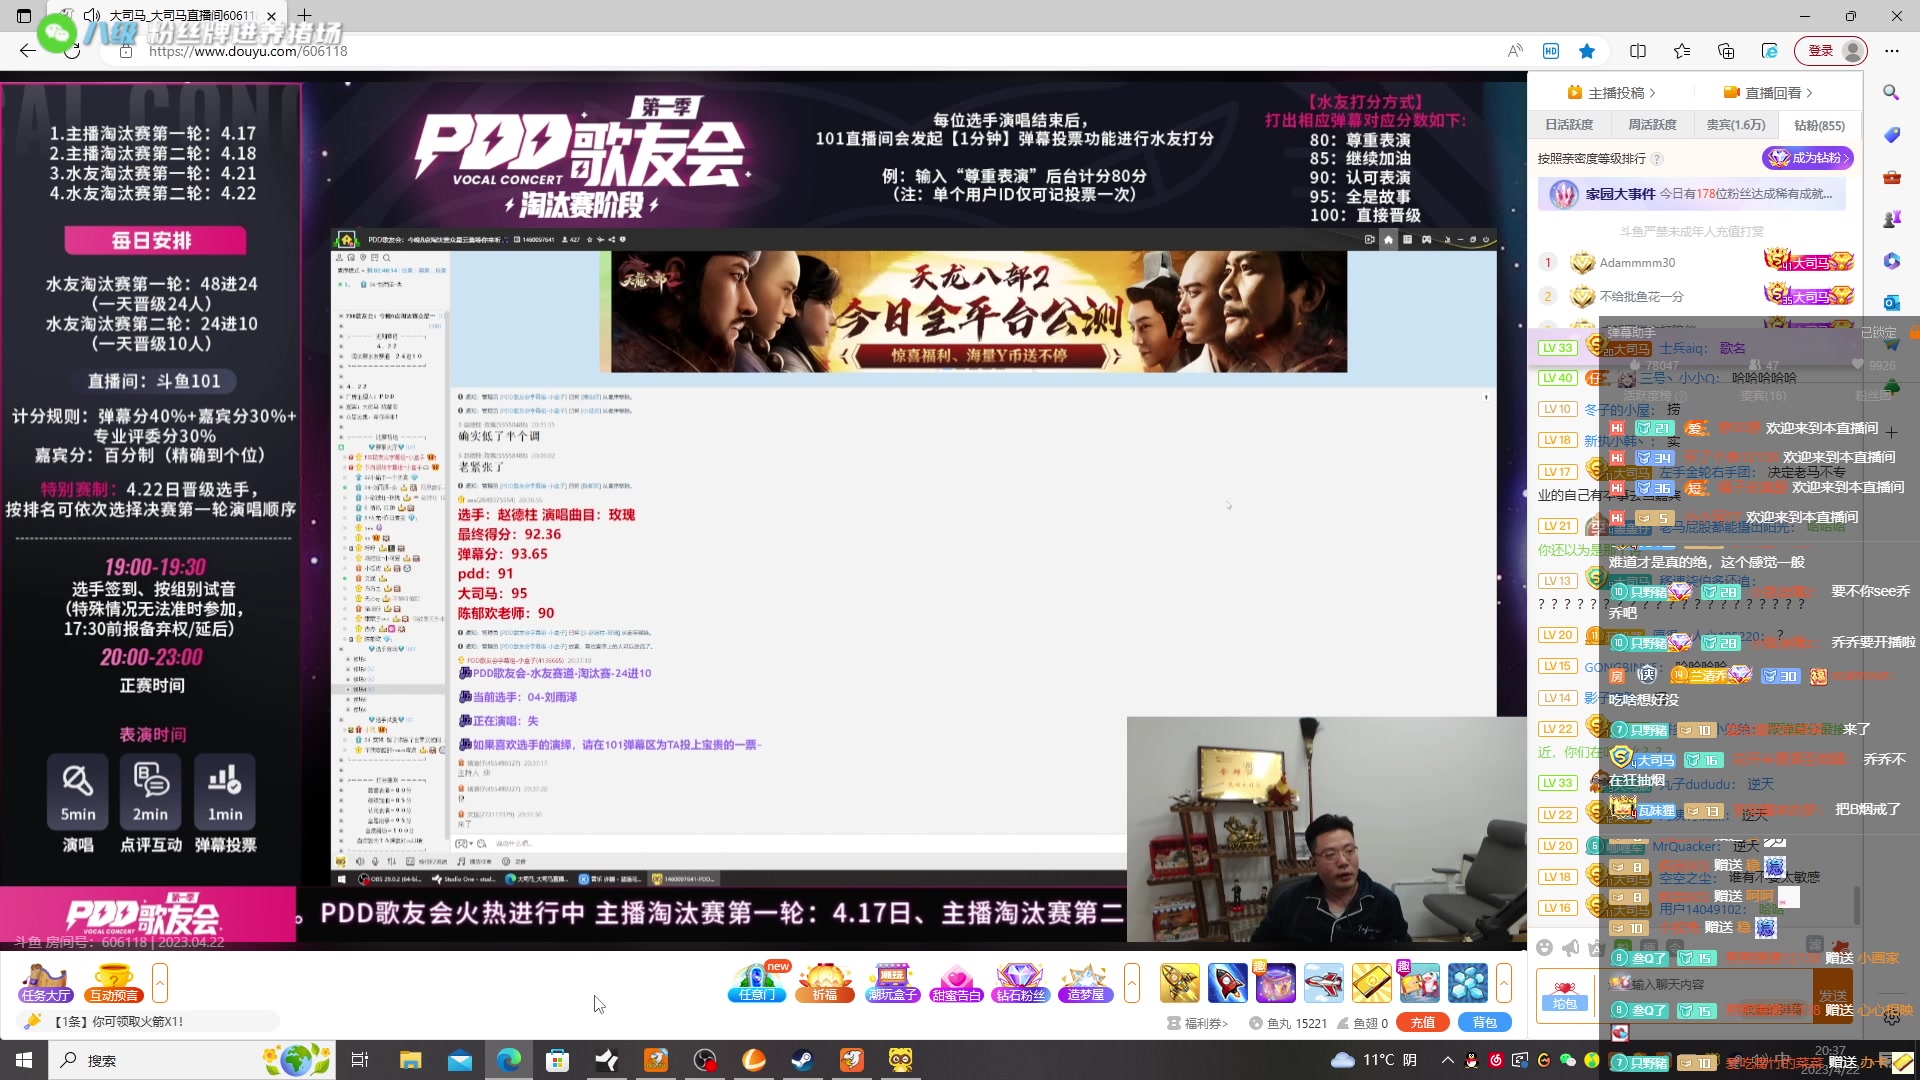Click the 成为钻粉 become-diamond-fan button

point(1806,158)
